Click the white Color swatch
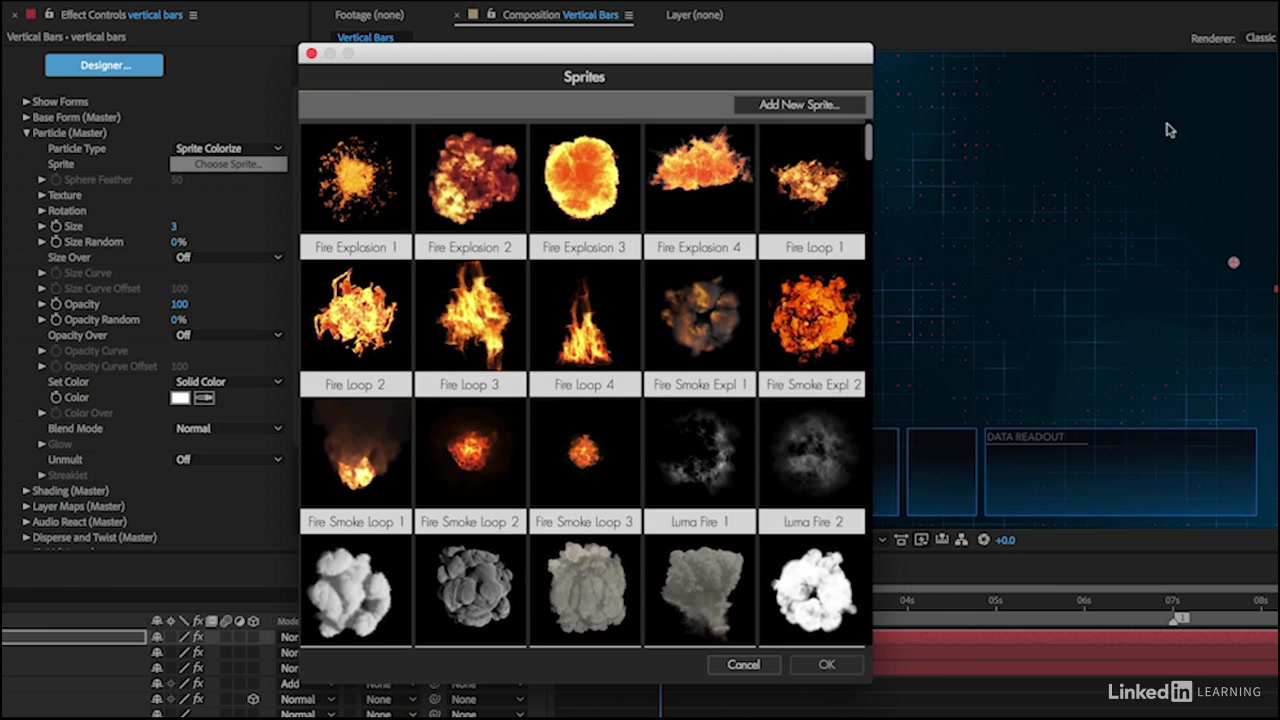 [180, 398]
